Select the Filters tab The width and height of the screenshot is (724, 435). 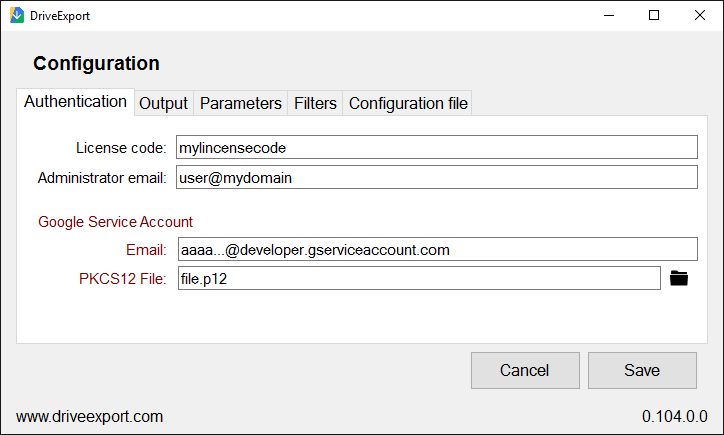pos(315,103)
